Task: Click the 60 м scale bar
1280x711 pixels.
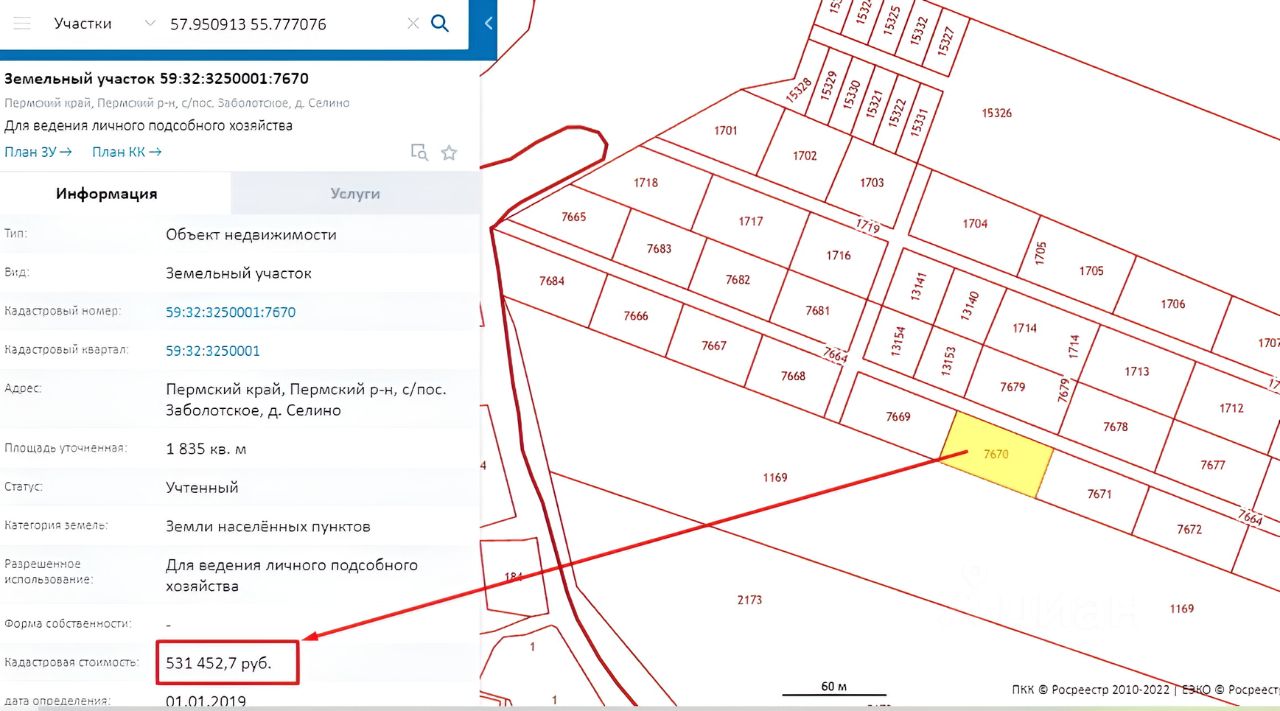Action: click(834, 688)
